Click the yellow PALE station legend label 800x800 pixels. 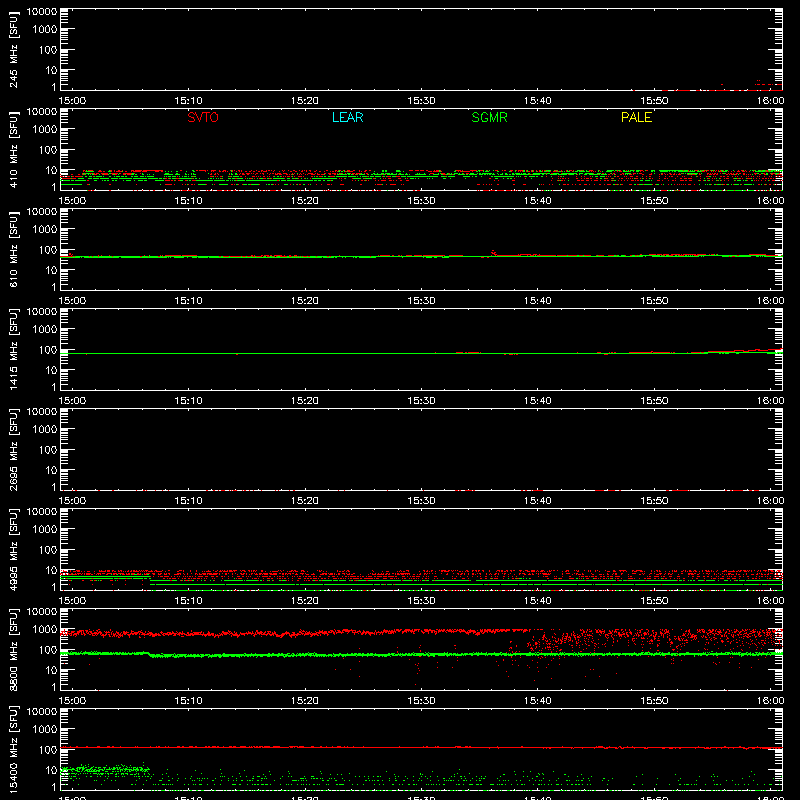636,117
